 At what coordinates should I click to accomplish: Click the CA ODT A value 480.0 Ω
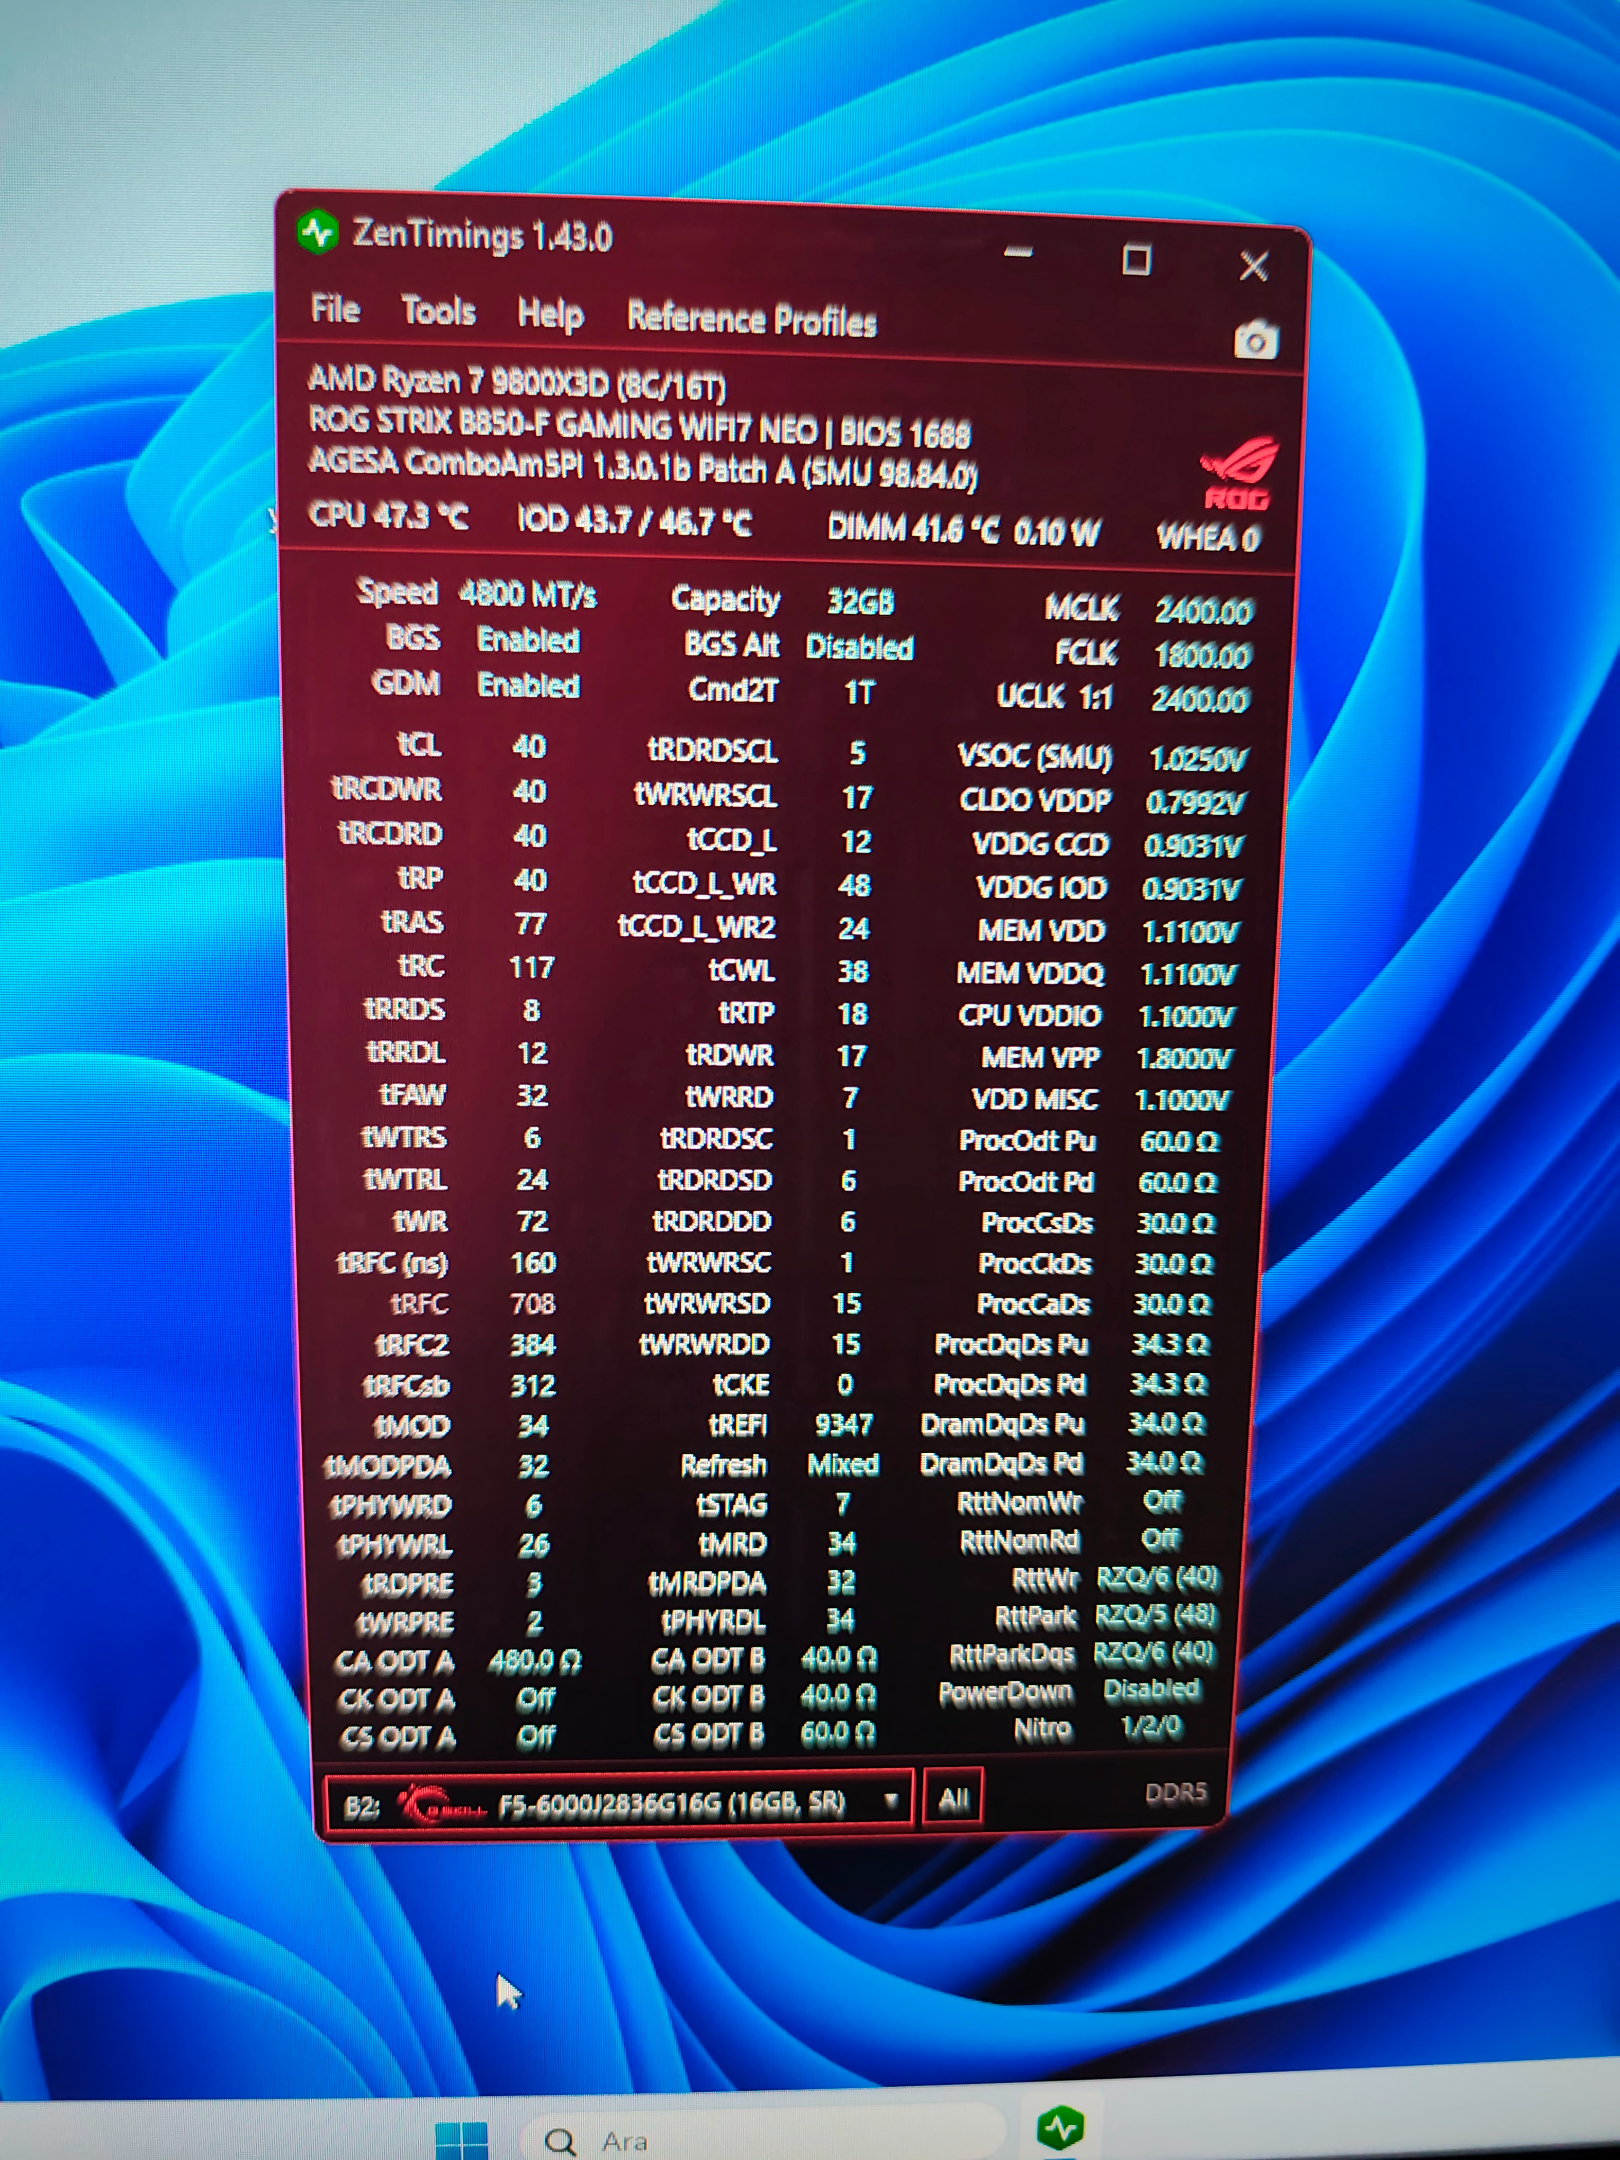[535, 1661]
